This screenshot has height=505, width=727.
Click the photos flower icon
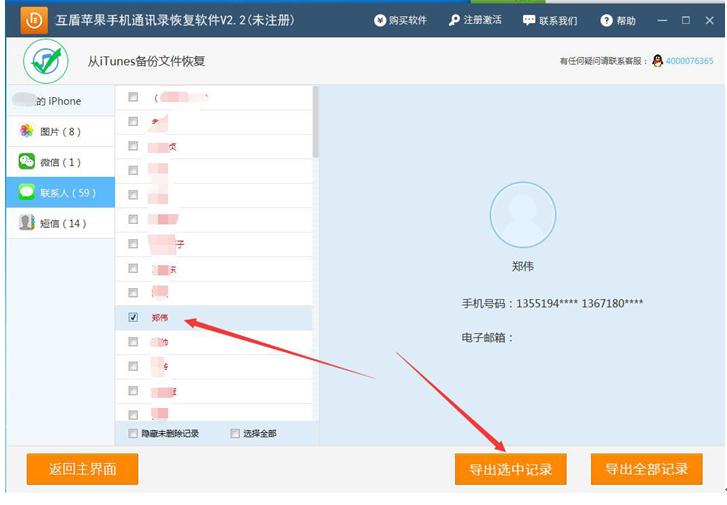pos(27,131)
